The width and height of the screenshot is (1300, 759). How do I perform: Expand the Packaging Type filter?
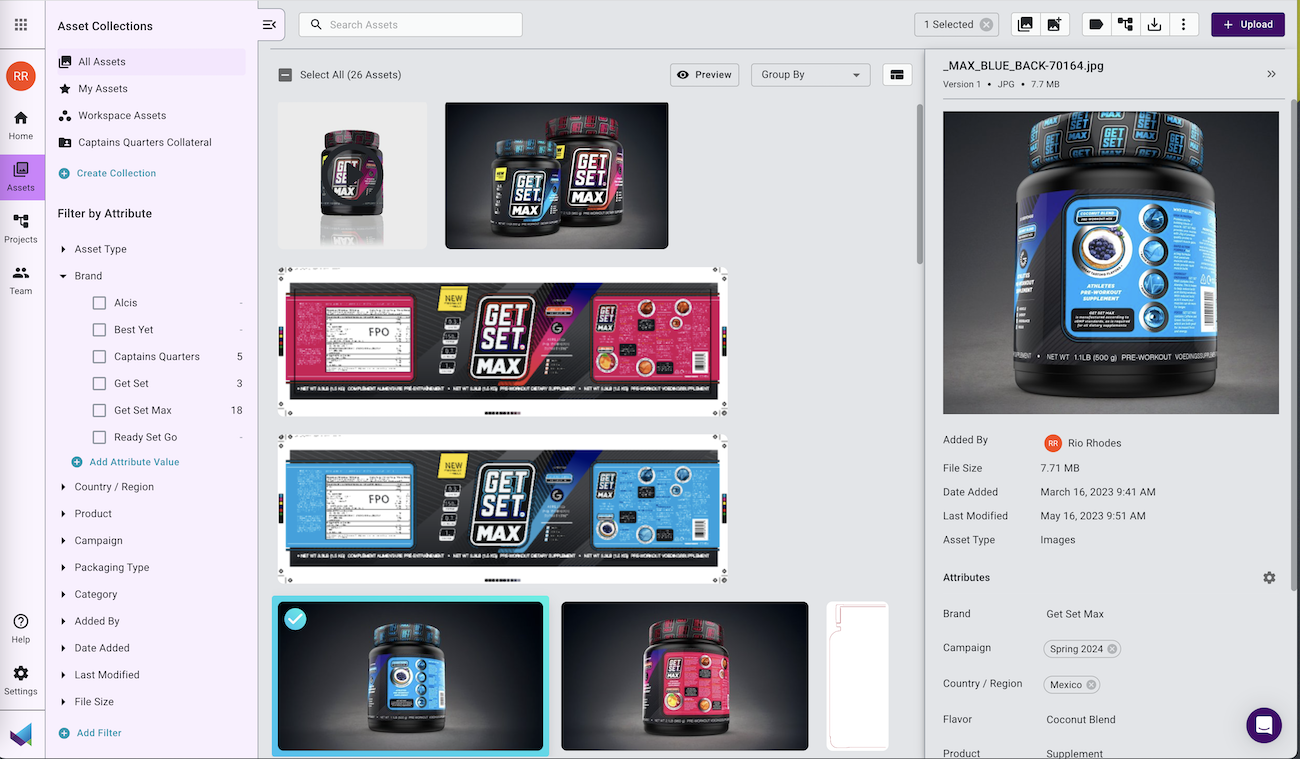(64, 568)
